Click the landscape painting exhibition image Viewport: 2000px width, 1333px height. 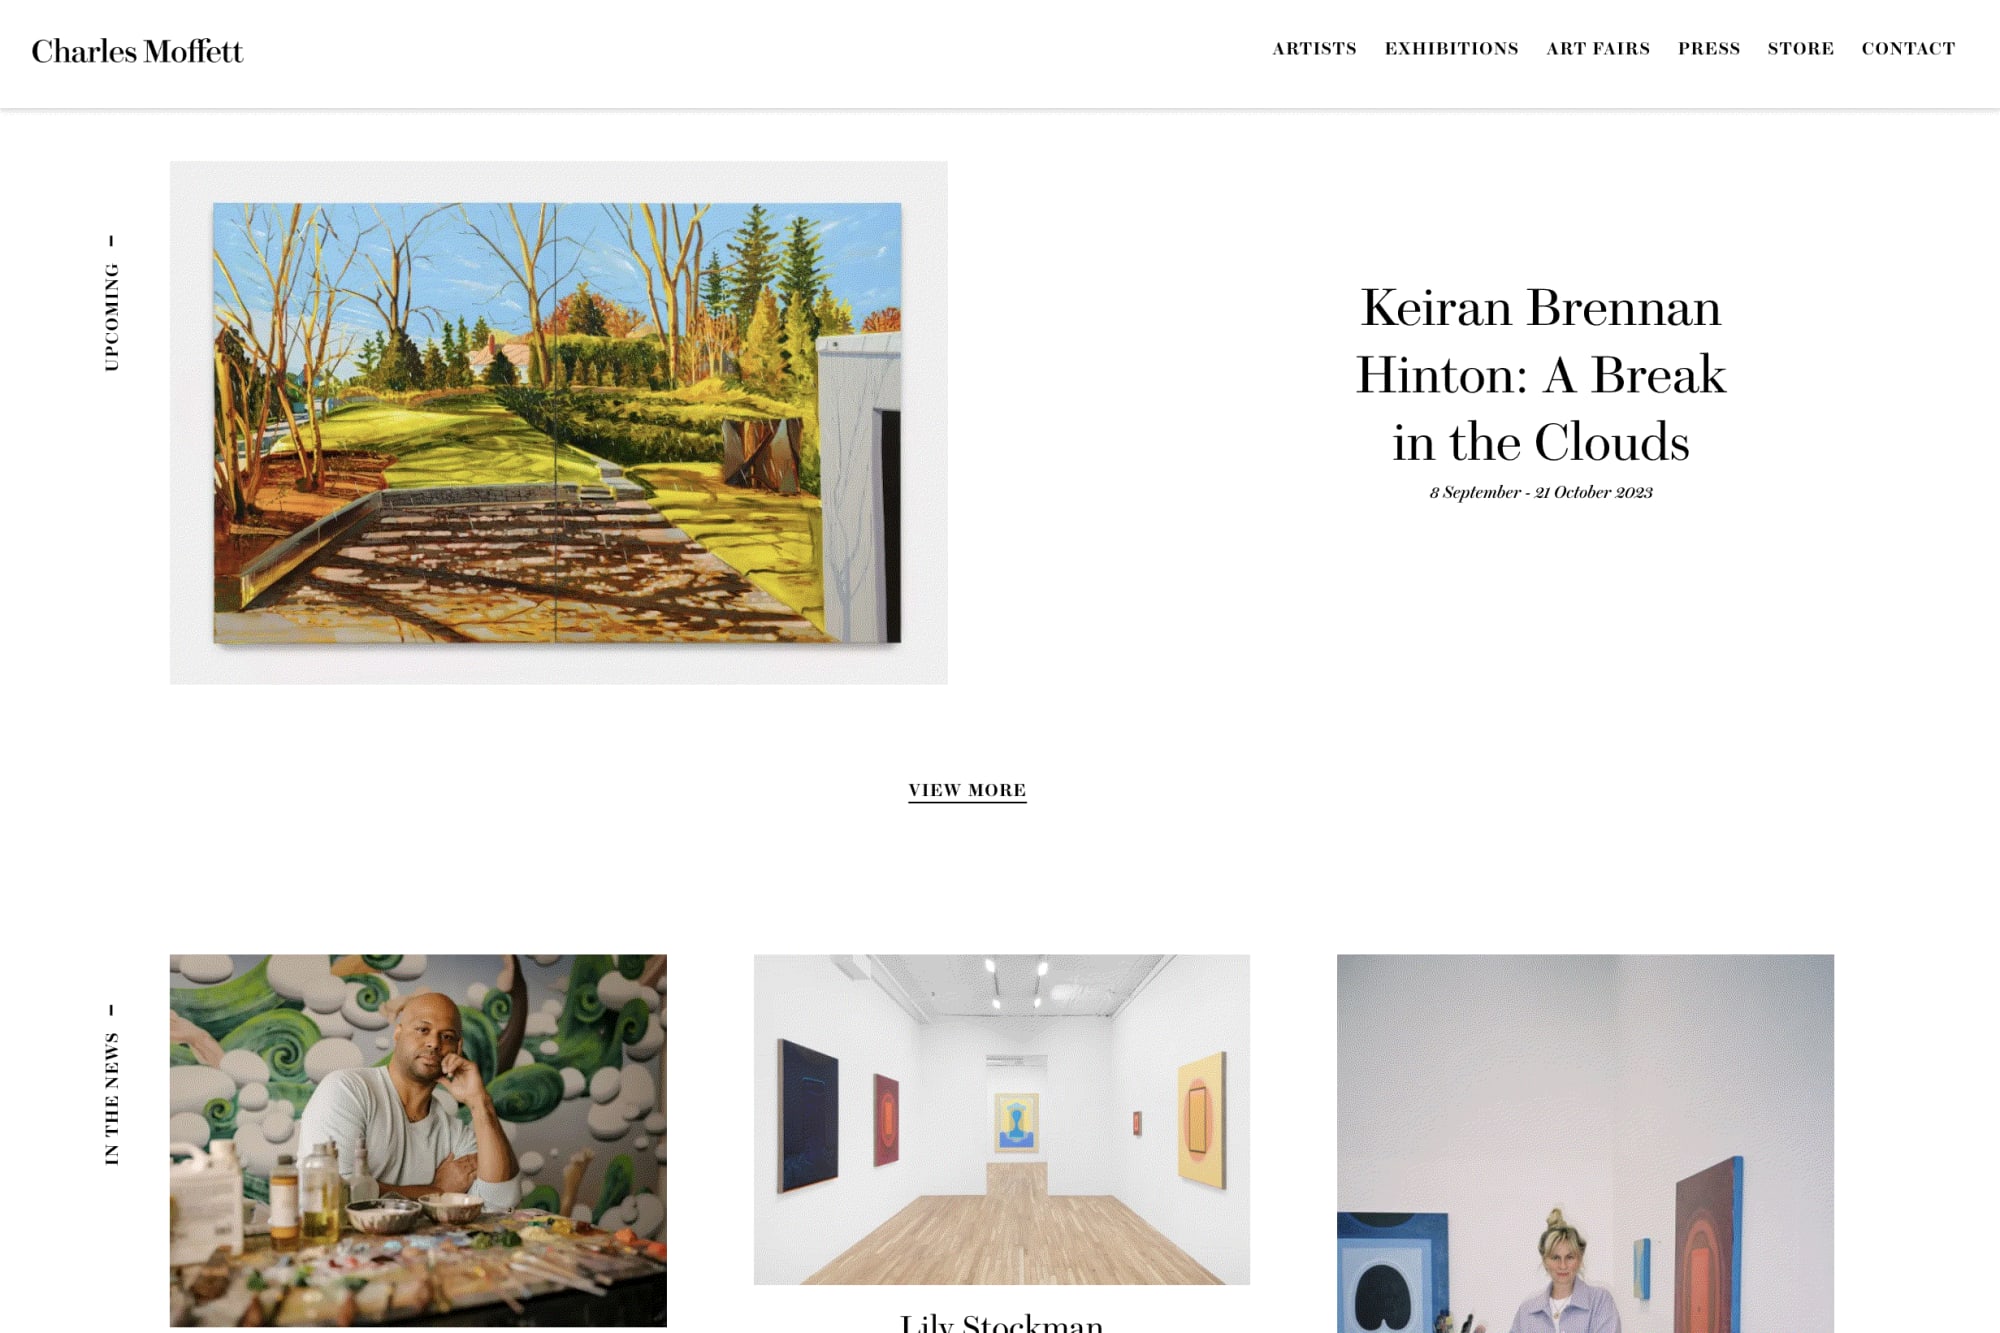point(557,423)
